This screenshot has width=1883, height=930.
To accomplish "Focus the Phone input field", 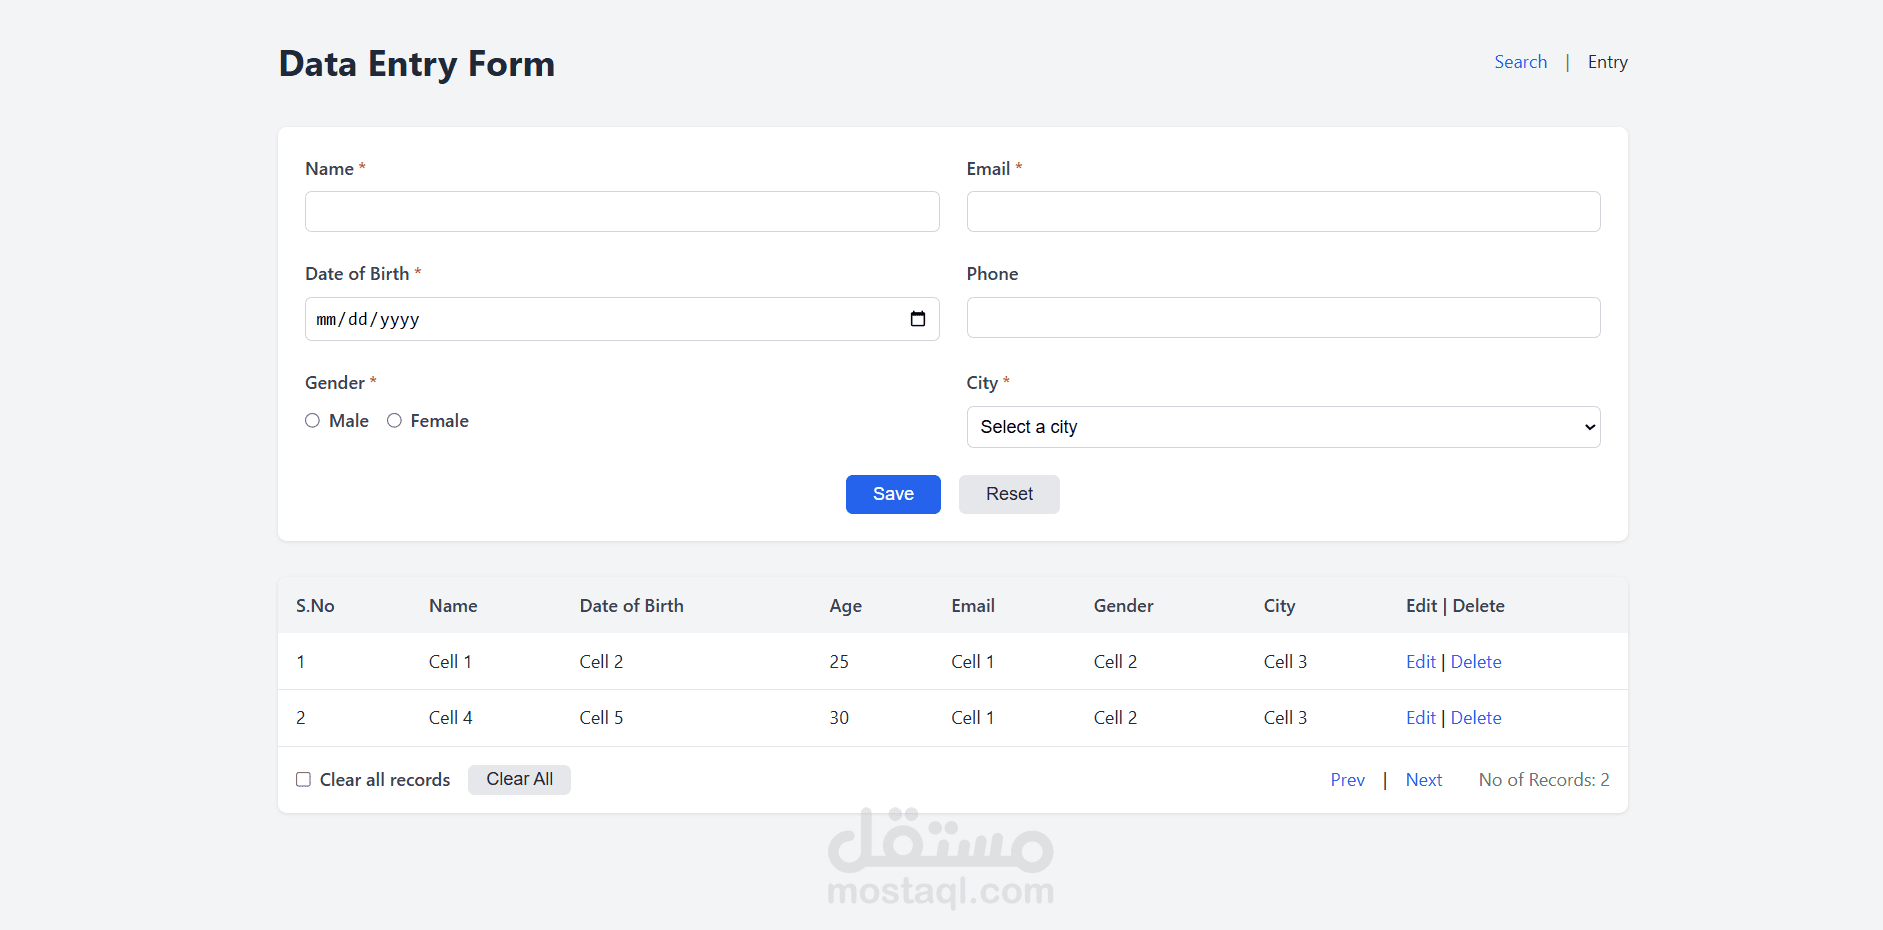I will tap(1283, 317).
